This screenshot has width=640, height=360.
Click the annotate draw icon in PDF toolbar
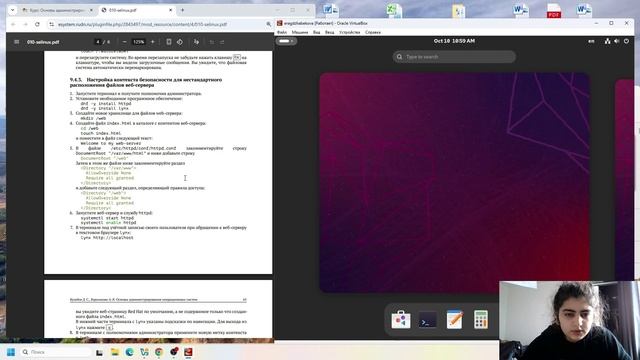[x=196, y=42]
